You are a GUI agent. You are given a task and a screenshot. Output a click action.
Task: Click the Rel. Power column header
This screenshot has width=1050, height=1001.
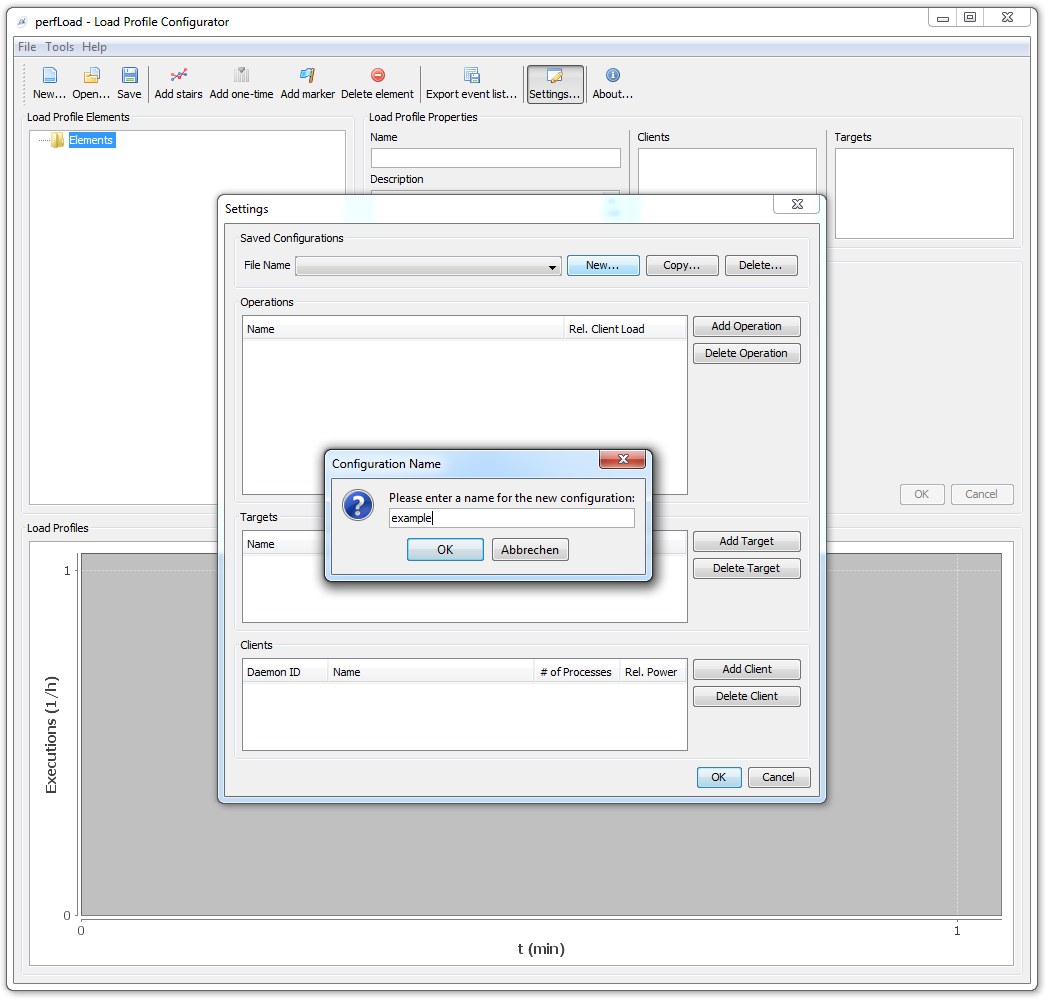(652, 672)
